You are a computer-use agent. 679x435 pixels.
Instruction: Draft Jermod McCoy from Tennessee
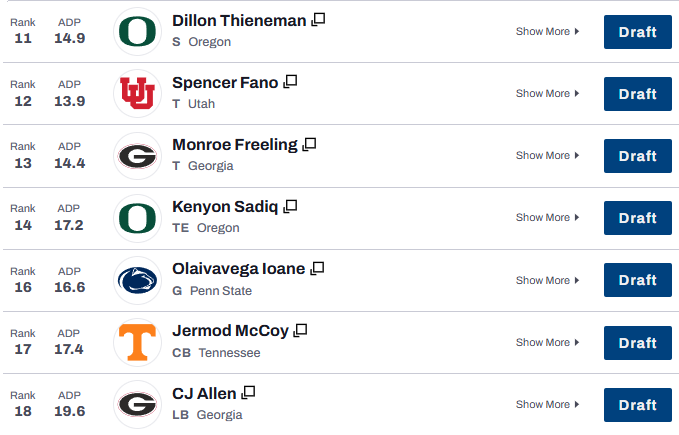point(638,343)
